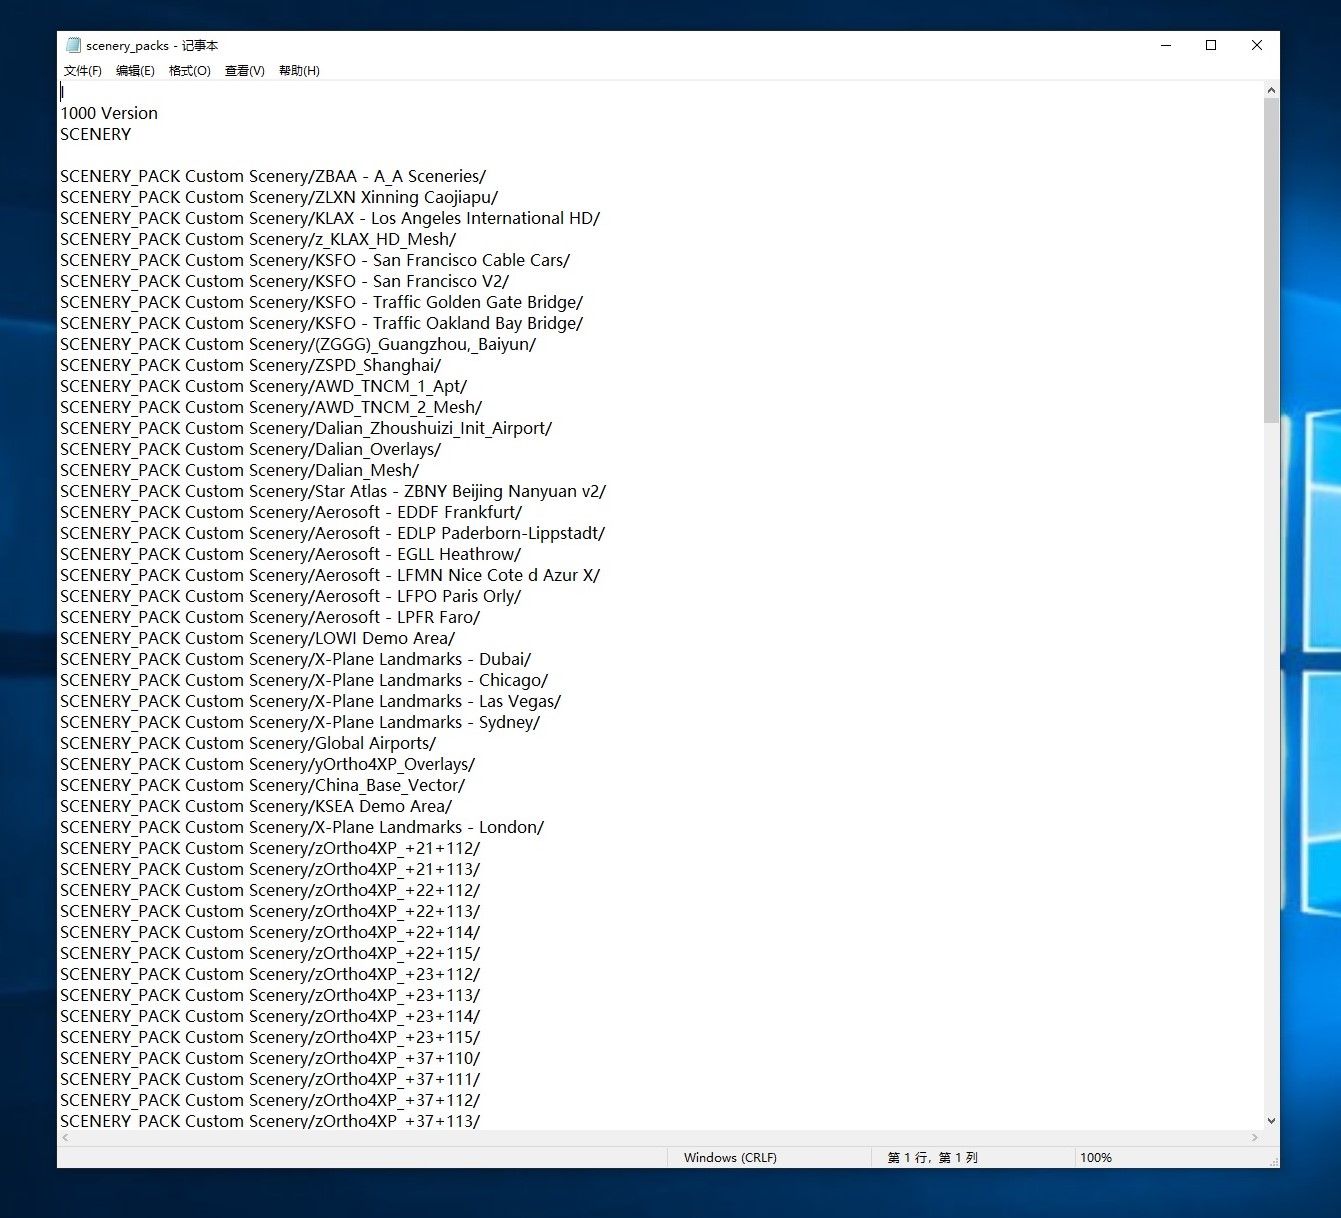The height and width of the screenshot is (1218, 1341).
Task: Click X-Plane Landmarks - London line
Action: tap(302, 827)
